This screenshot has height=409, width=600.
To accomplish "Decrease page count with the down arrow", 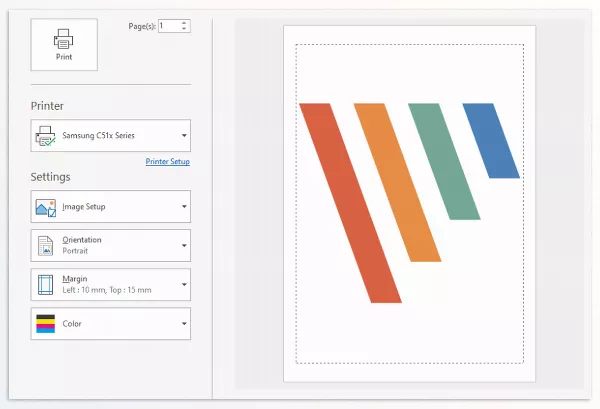I will pyautogui.click(x=185, y=29).
